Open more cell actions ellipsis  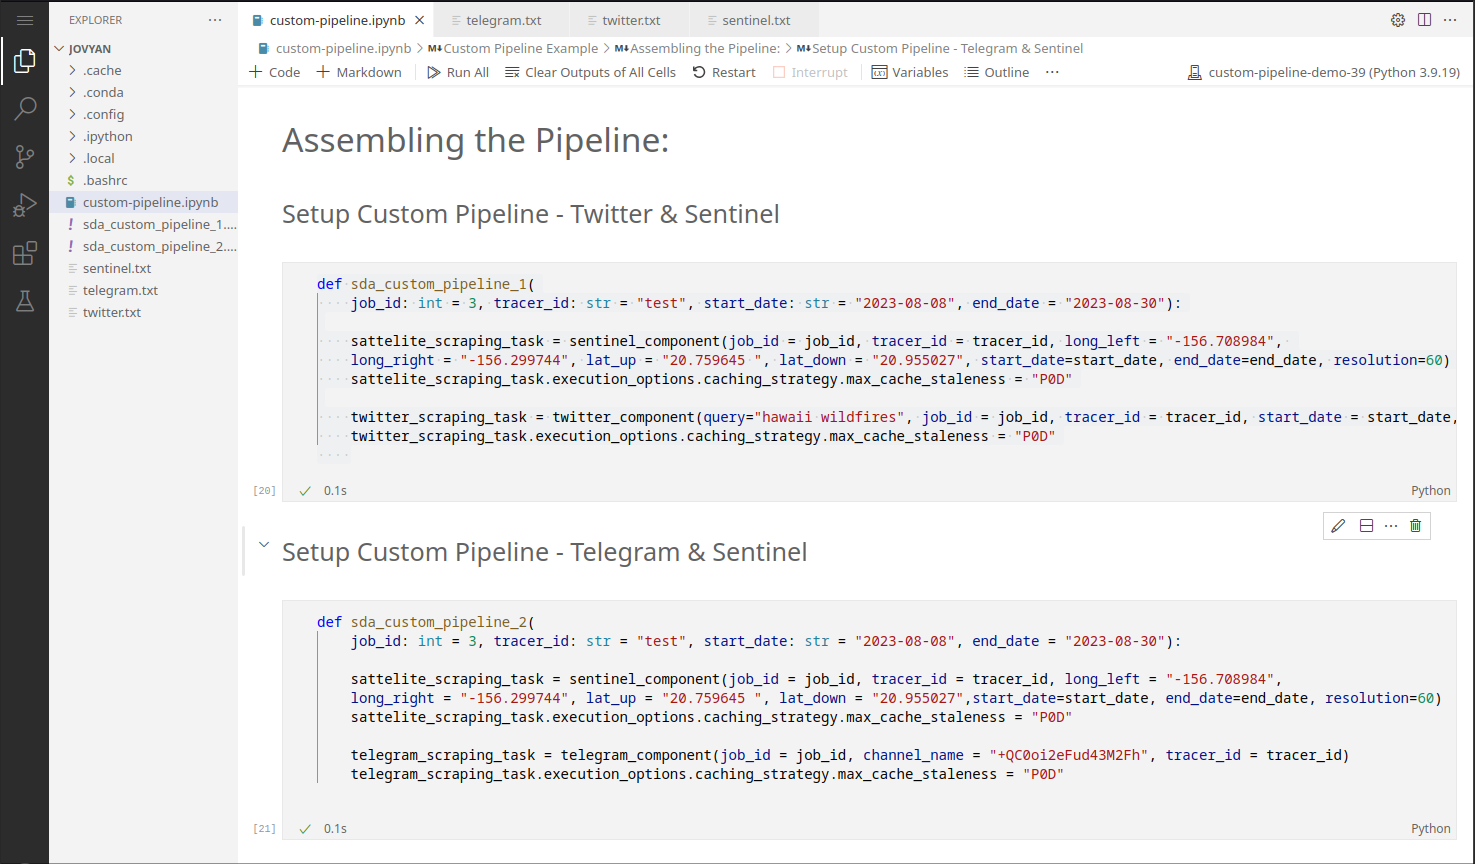coord(1391,526)
